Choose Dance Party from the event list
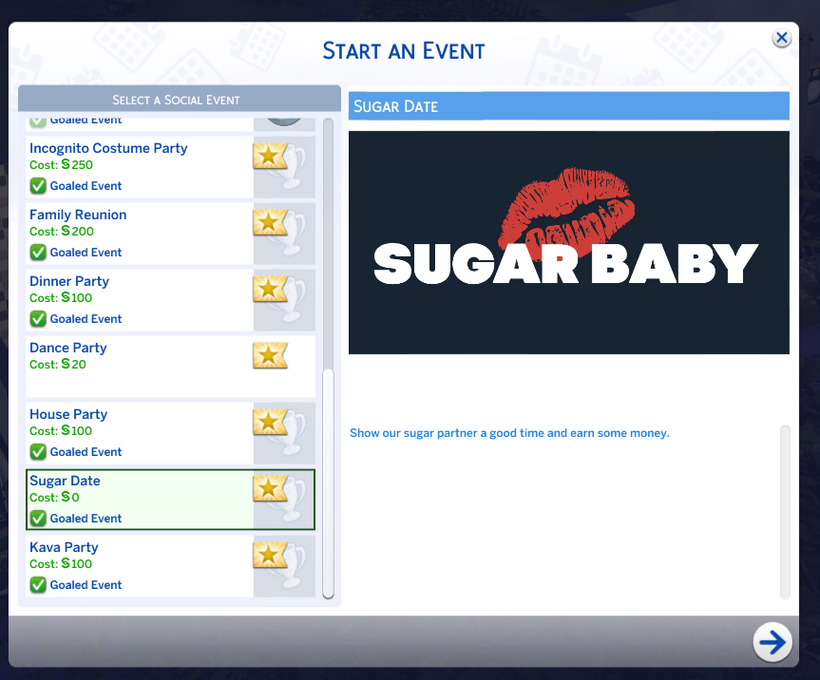 (170, 367)
